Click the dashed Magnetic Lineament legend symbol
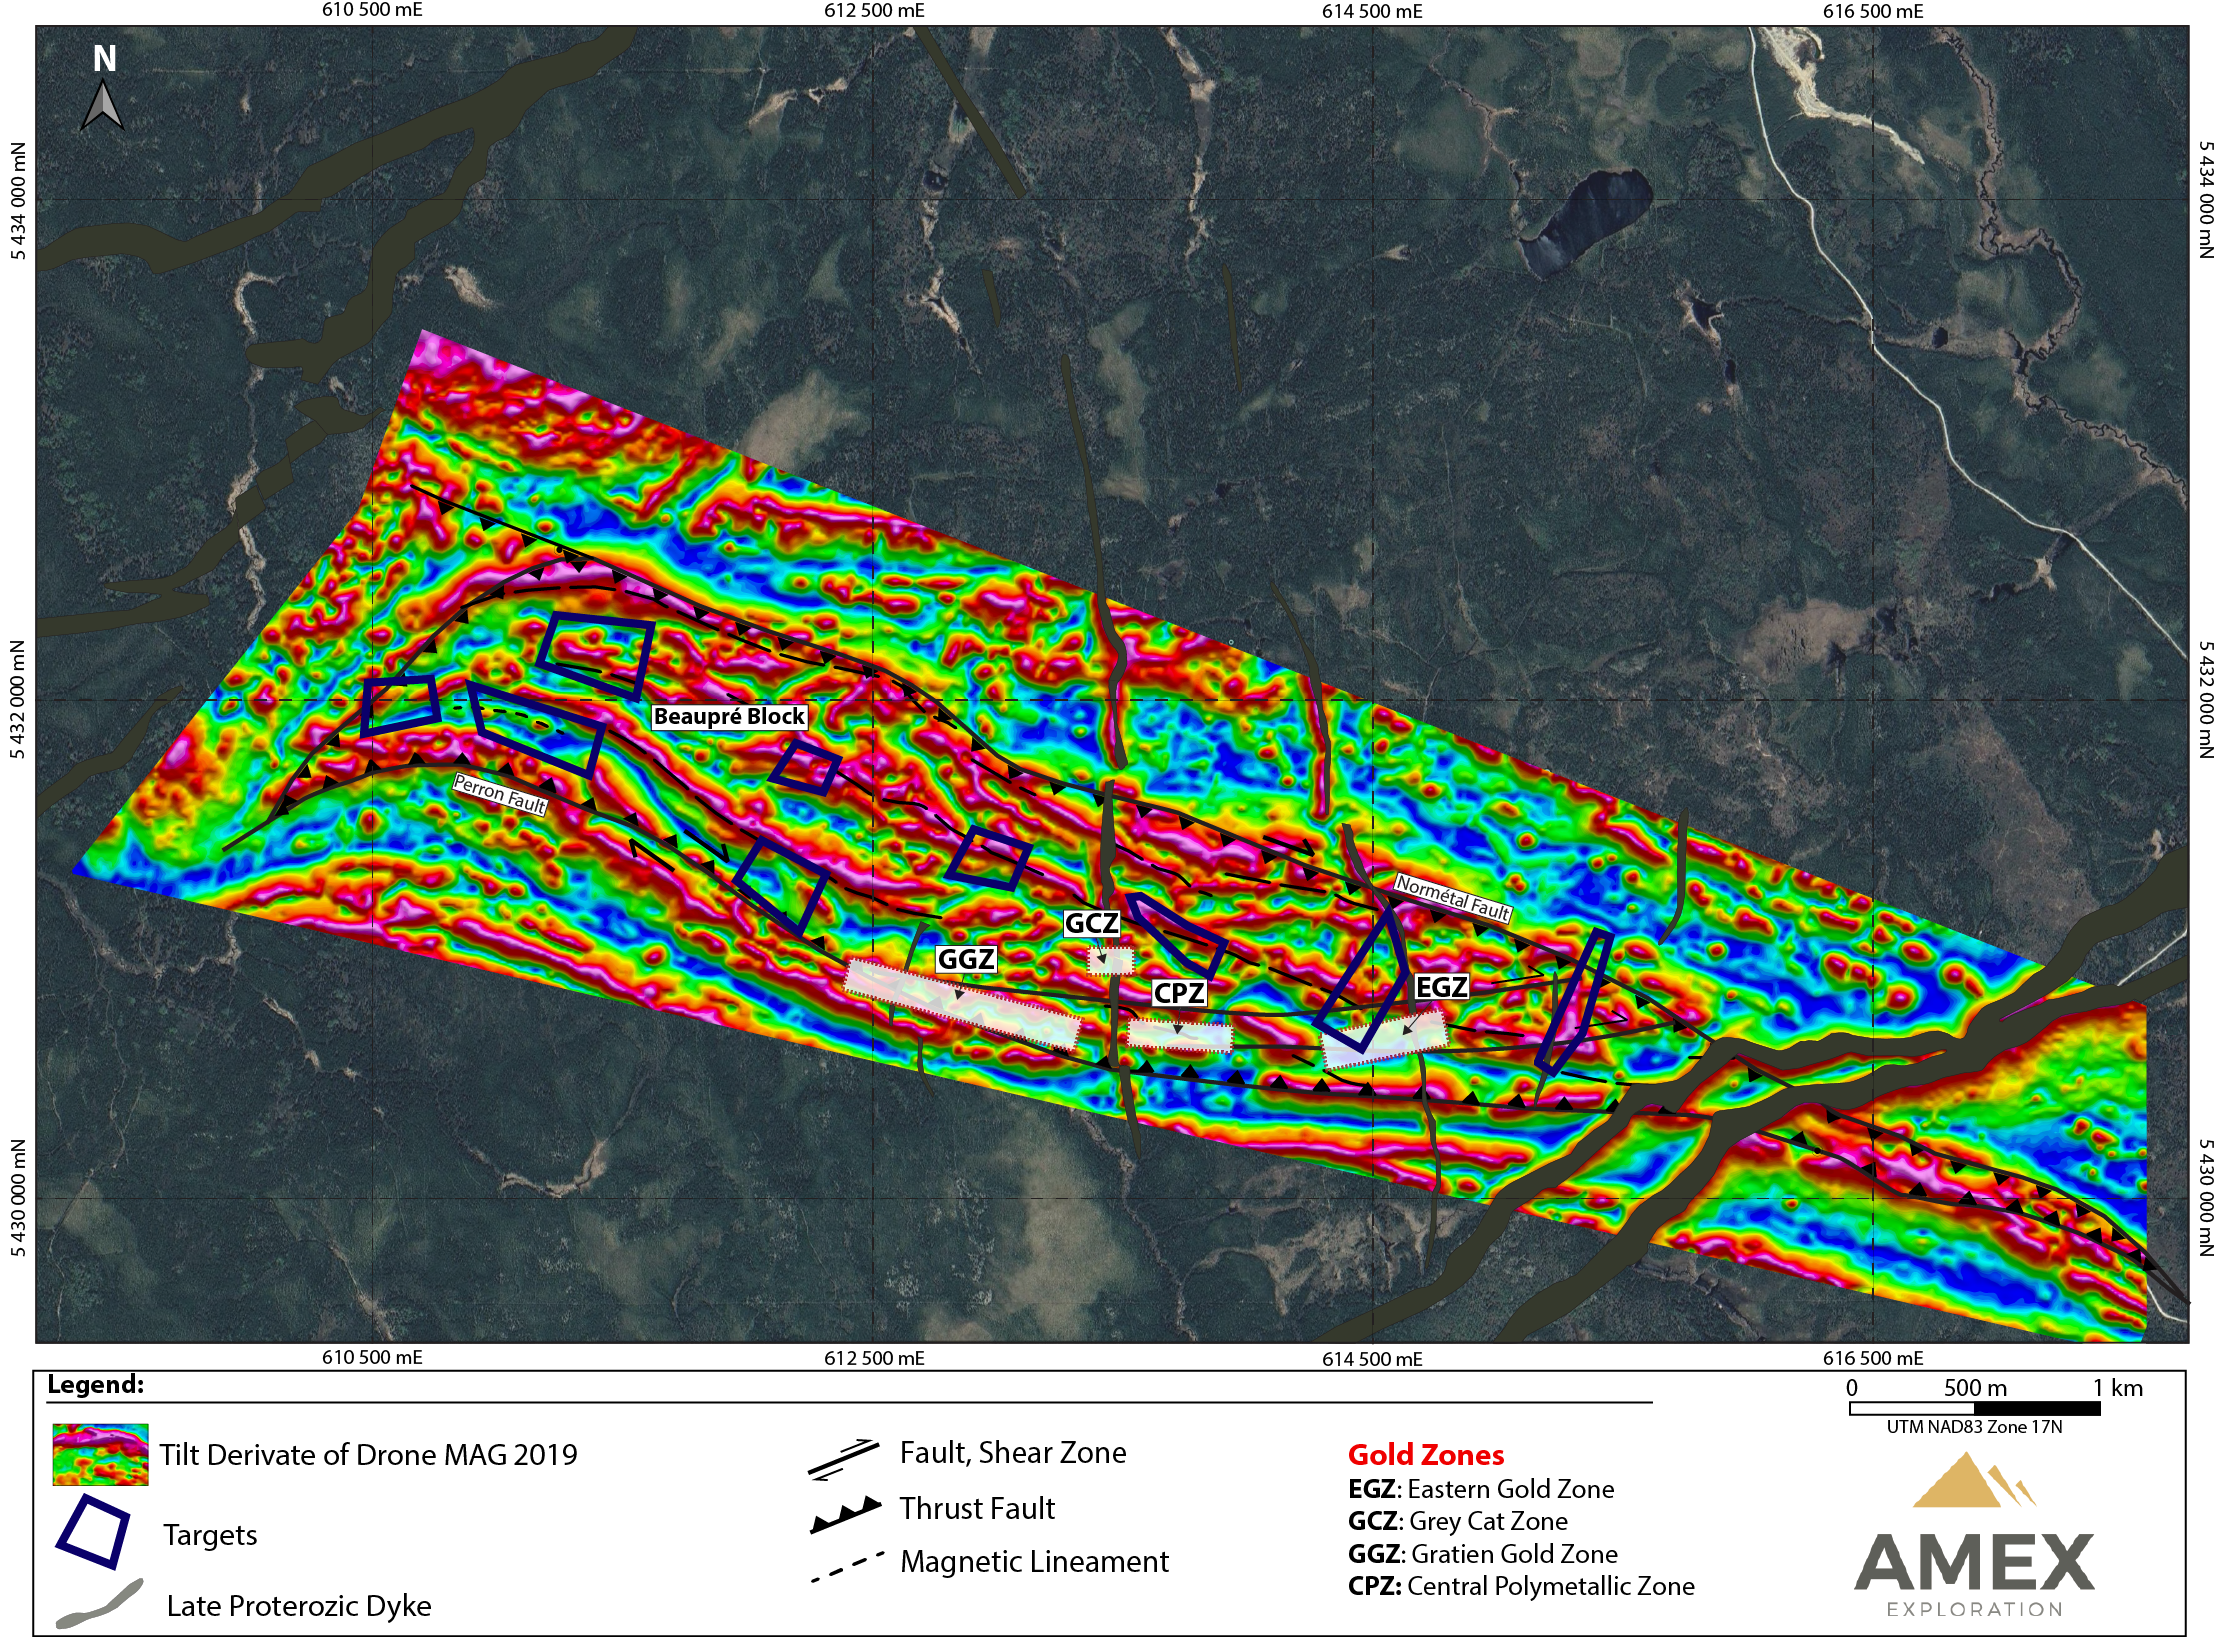Image resolution: width=2218 pixels, height=1637 pixels. click(847, 1566)
